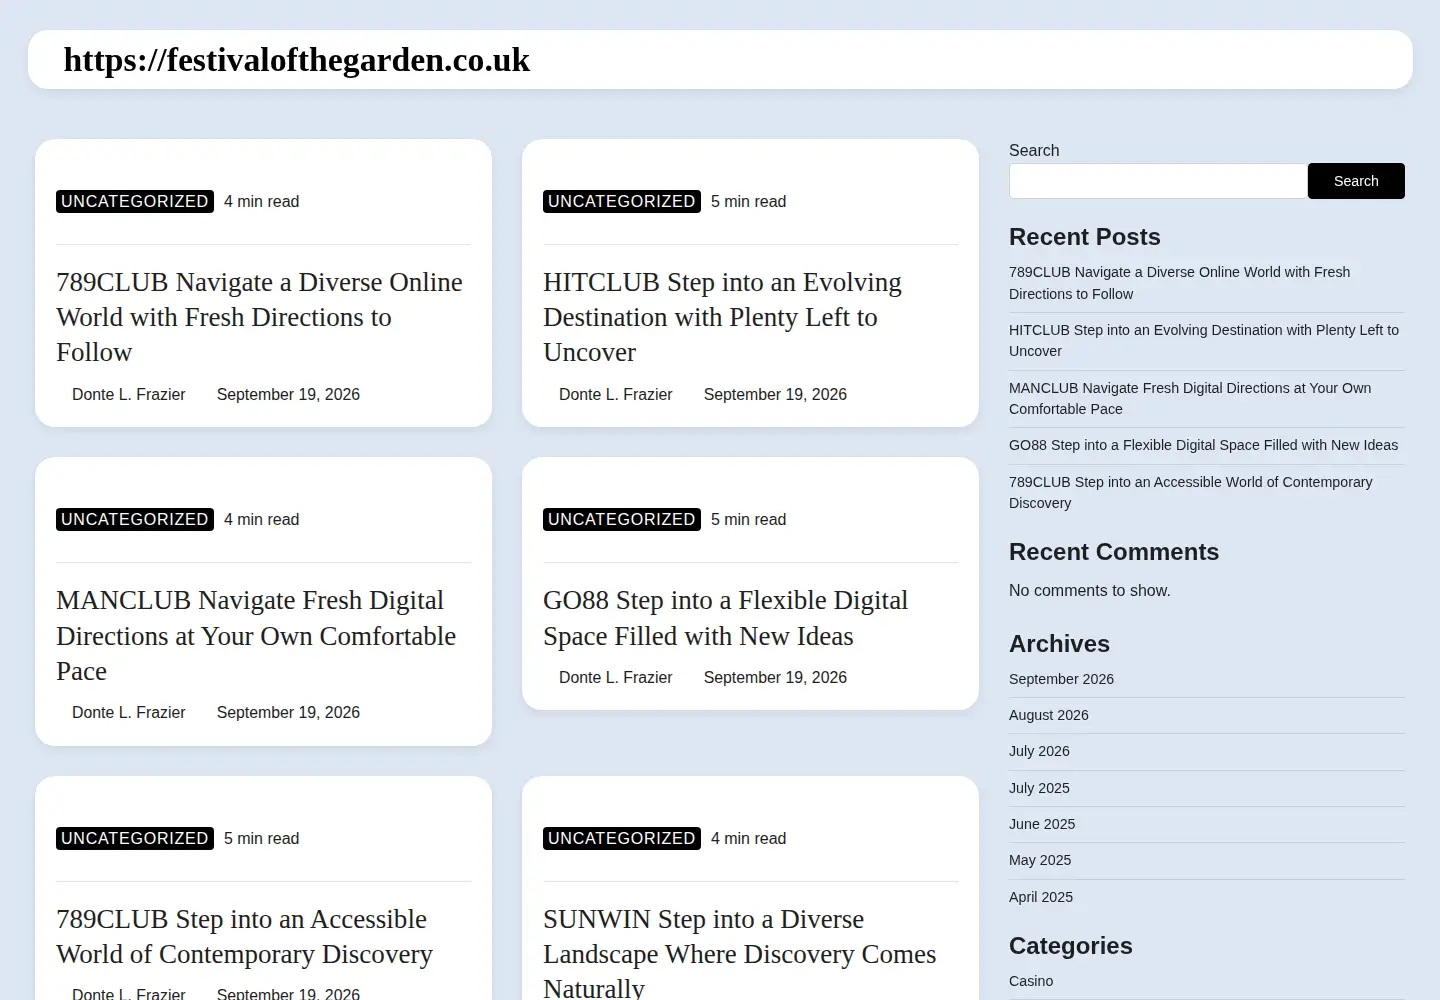Viewport: 1440px width, 1000px height.
Task: Open the 'SUNWIN Step into a Diverse Landscape' post title
Action: (739, 953)
